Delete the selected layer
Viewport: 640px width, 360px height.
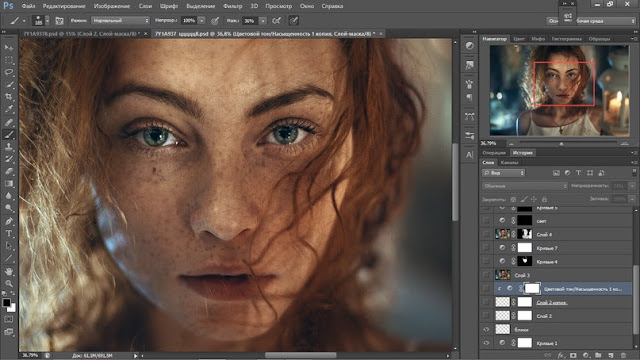tap(623, 356)
